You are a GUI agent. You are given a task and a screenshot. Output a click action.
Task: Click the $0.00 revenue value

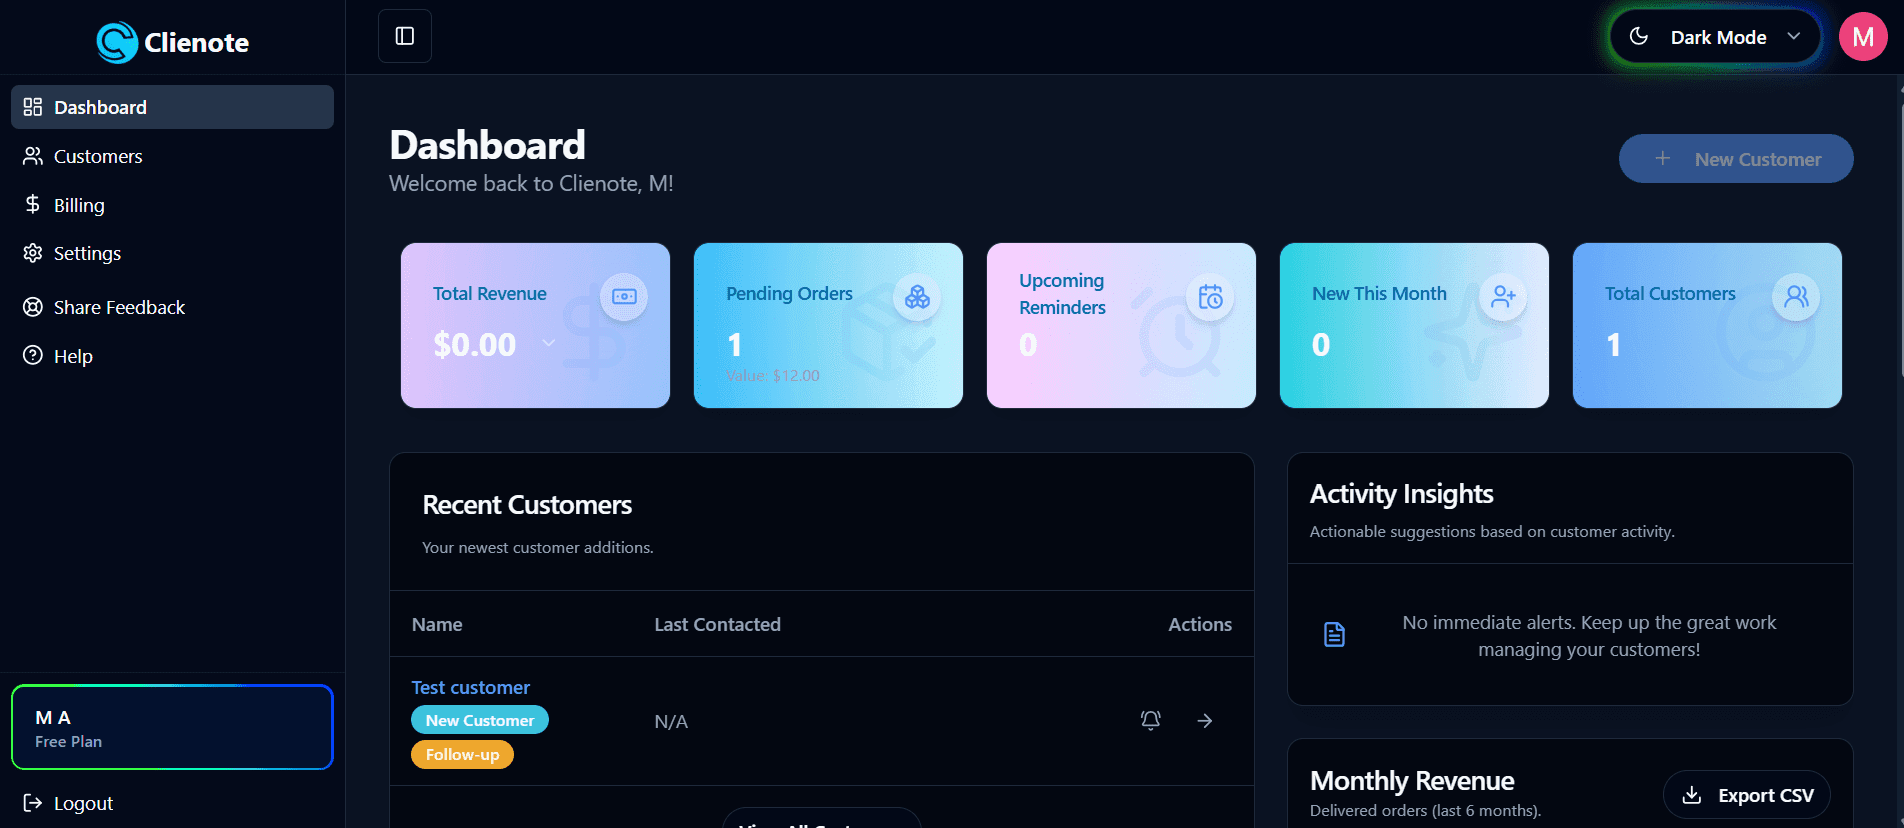(x=475, y=344)
